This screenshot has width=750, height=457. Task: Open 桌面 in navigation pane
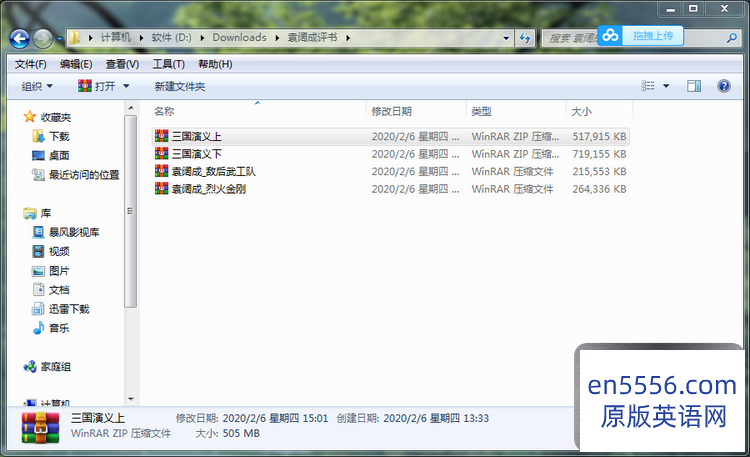(x=59, y=155)
